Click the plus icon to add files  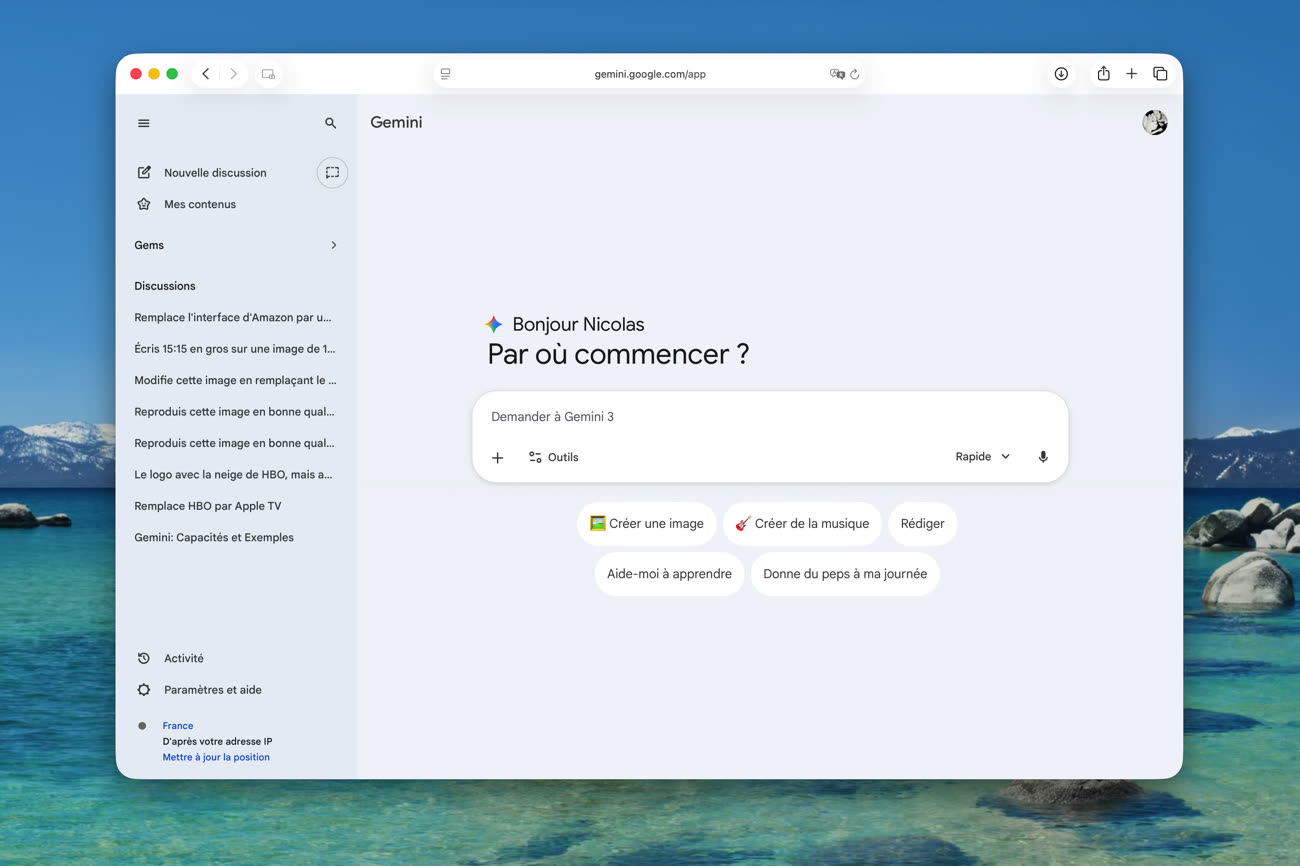click(497, 457)
